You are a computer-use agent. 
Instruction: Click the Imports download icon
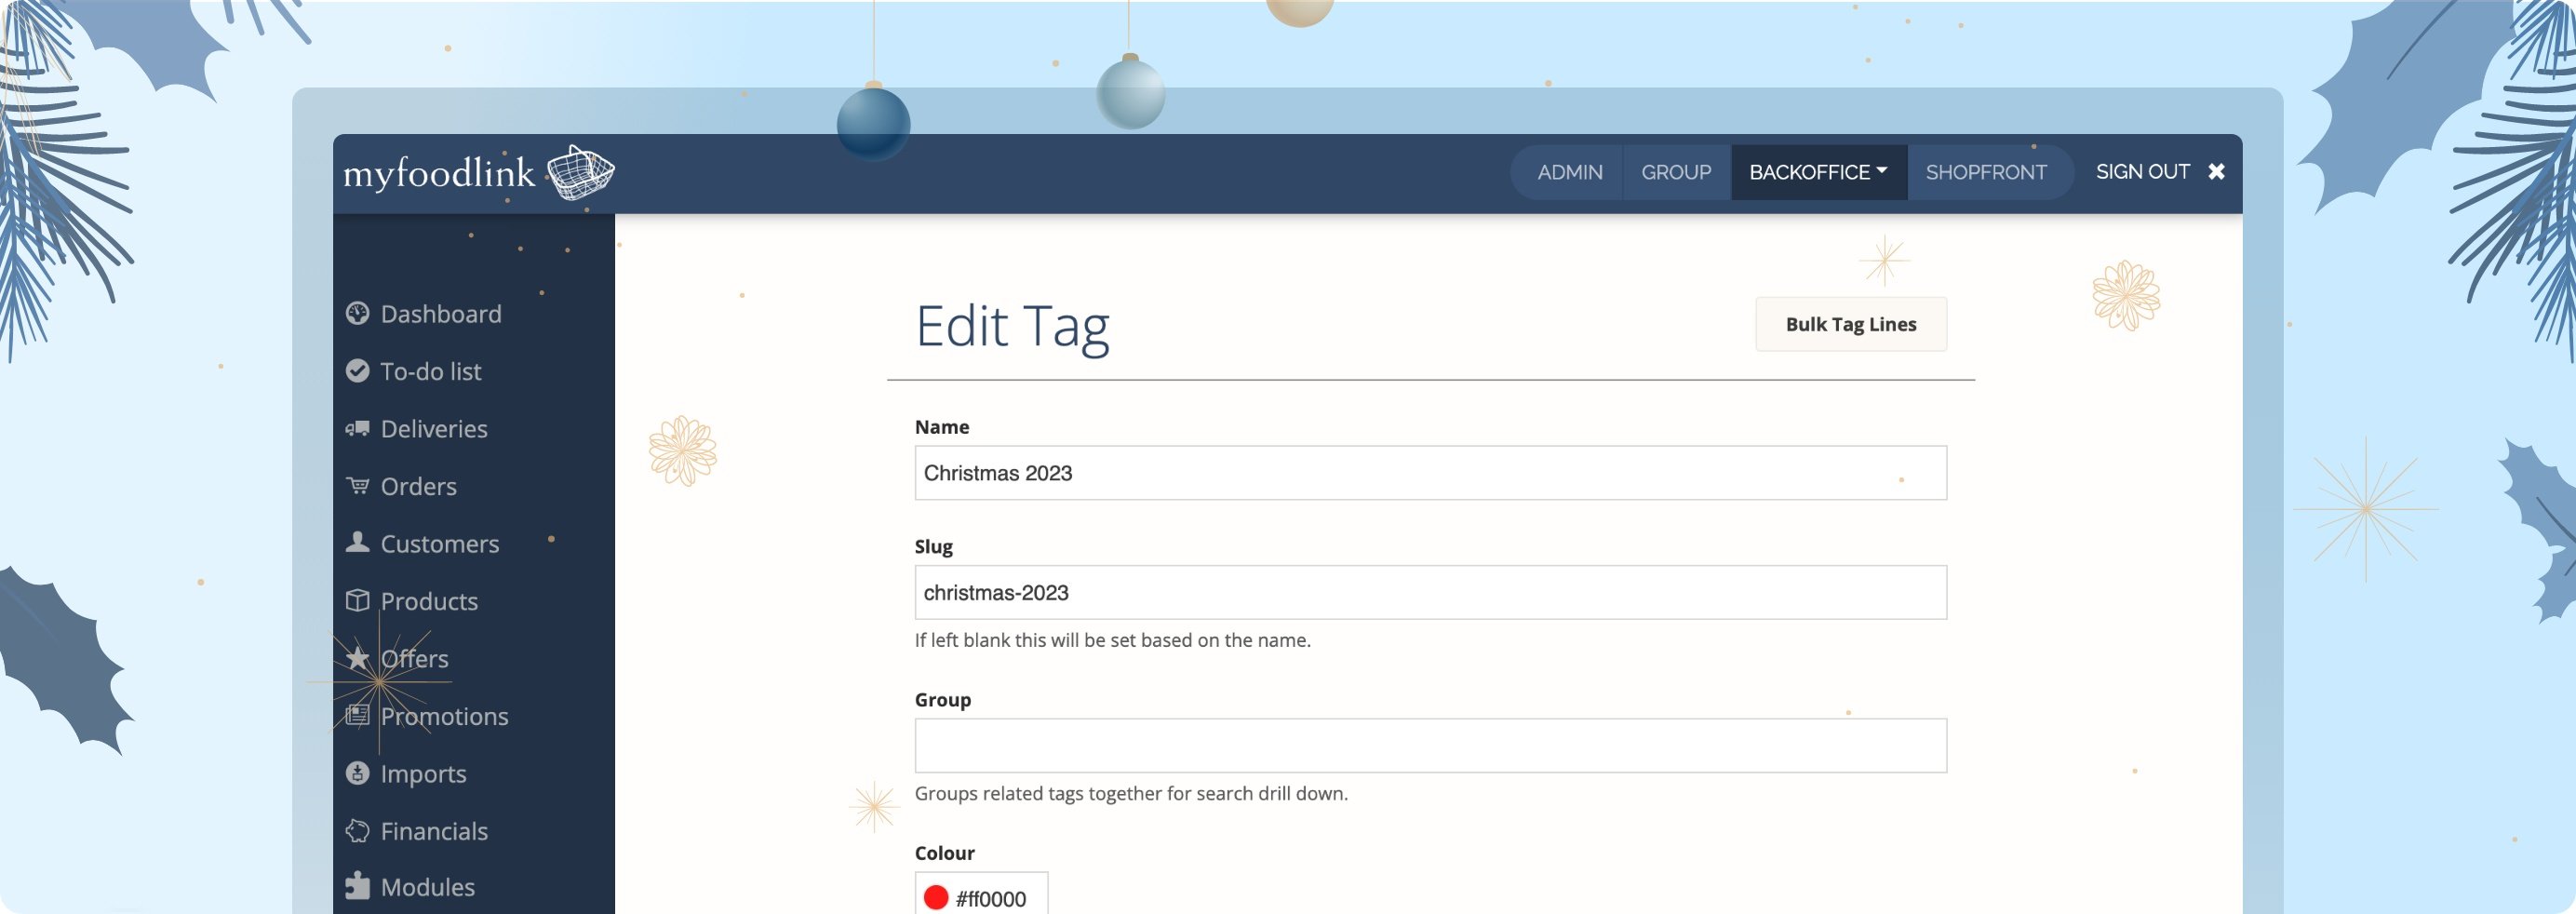[x=357, y=773]
